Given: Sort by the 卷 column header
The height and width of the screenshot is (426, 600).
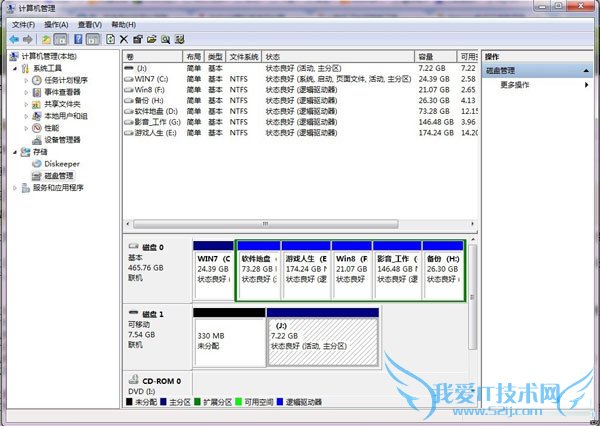Looking at the screenshot, I should (x=153, y=57).
